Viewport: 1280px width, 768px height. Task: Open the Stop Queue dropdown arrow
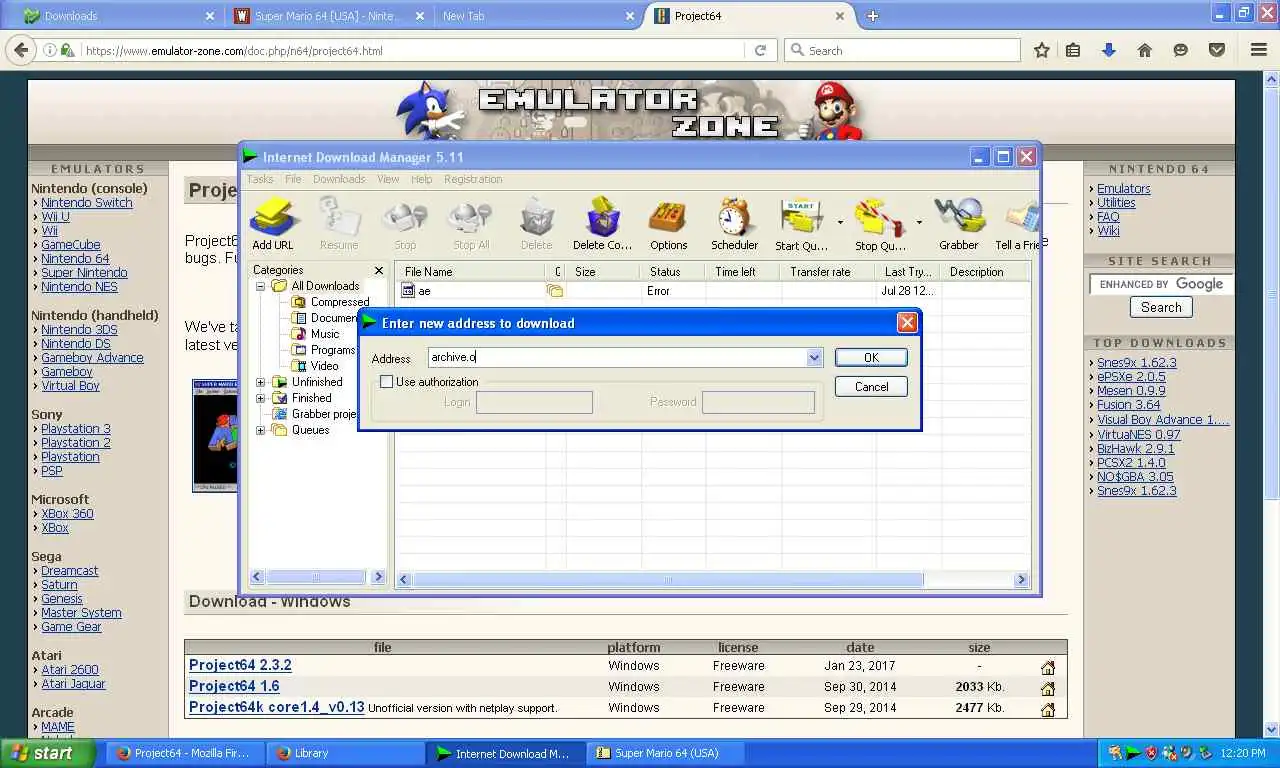[919, 223]
